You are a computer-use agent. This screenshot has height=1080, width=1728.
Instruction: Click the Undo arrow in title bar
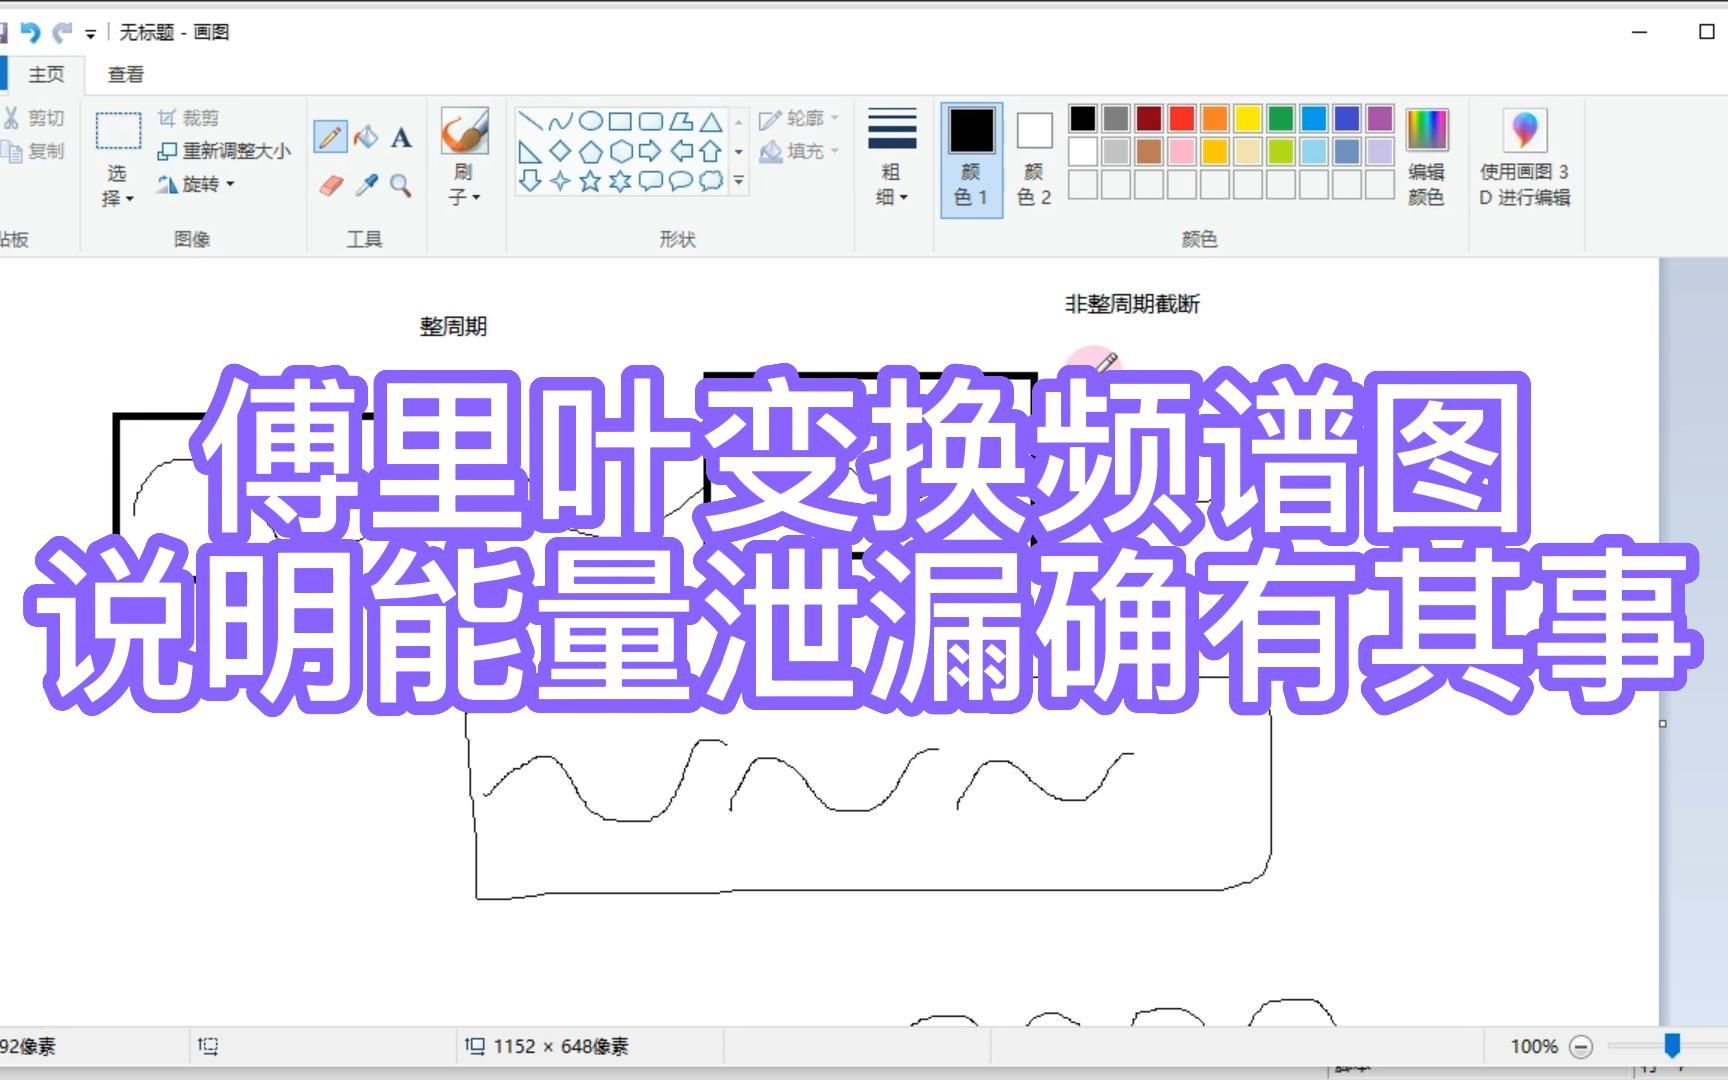point(30,32)
